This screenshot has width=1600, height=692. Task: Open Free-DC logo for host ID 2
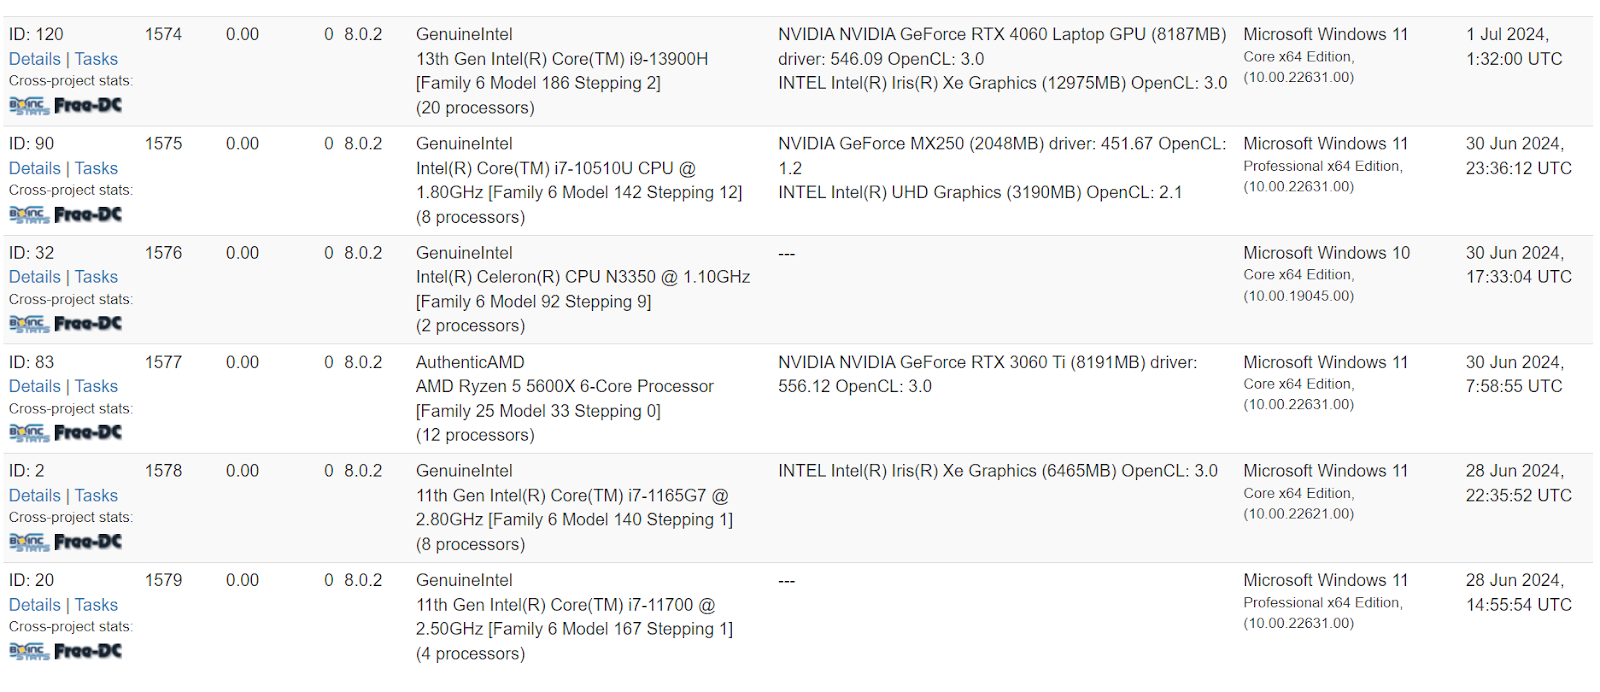pyautogui.click(x=88, y=541)
